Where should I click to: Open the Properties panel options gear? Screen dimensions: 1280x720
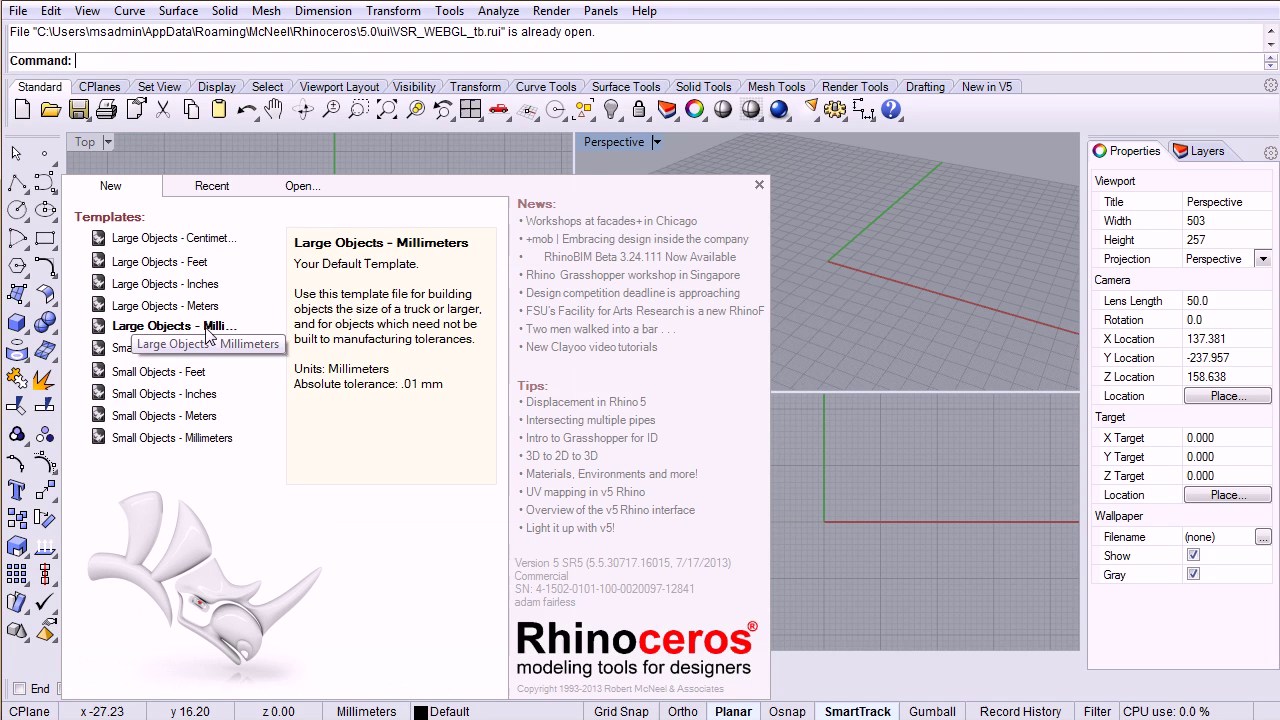click(x=1271, y=152)
